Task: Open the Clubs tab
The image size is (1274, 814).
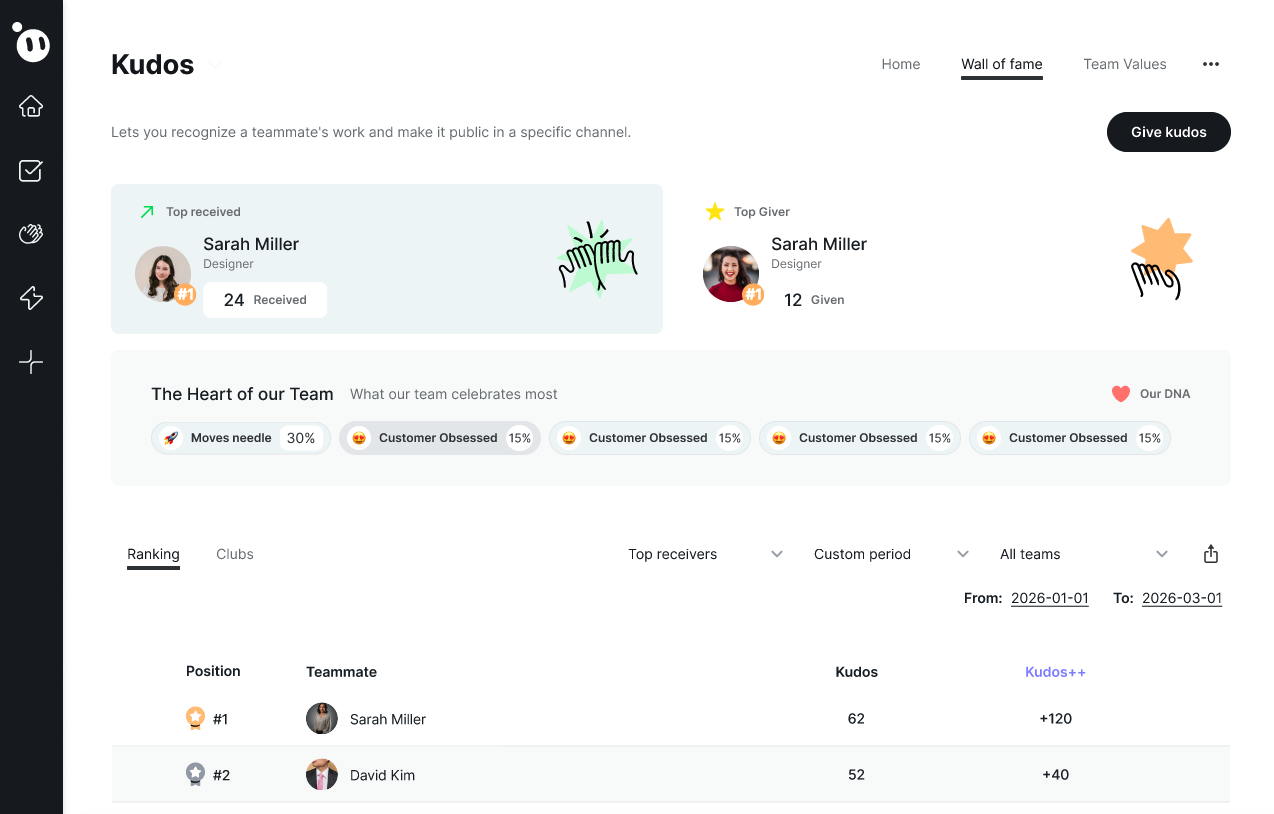Action: (235, 554)
